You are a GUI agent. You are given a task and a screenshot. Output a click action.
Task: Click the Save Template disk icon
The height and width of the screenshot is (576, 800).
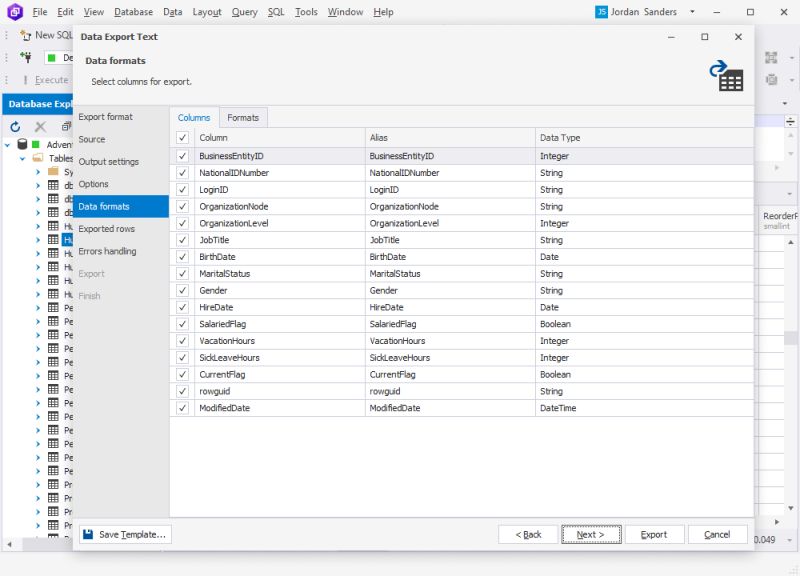(x=93, y=534)
